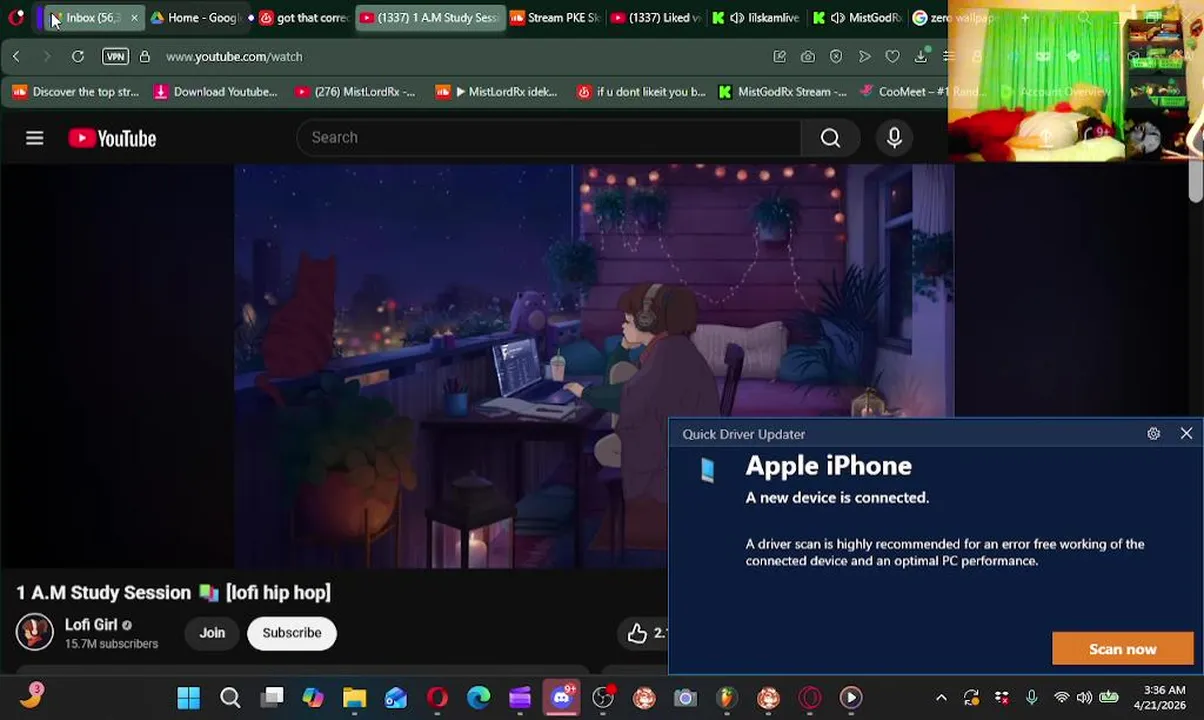This screenshot has height=720, width=1204.
Task: Start voice search with microphone icon
Action: 894,138
